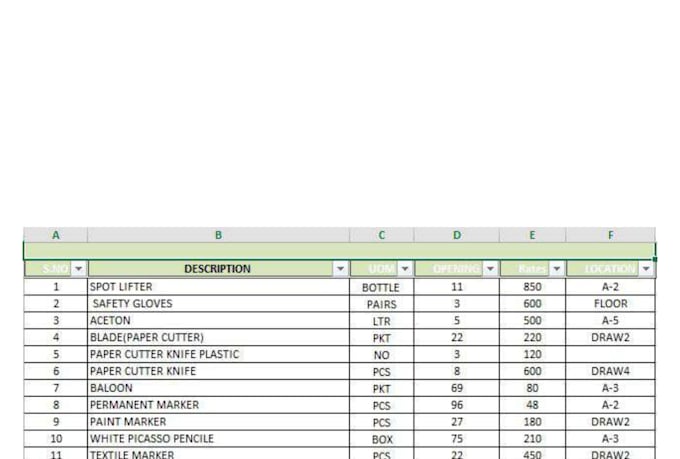Select the BOTTLE unit cell
680x459 pixels.
pos(382,287)
